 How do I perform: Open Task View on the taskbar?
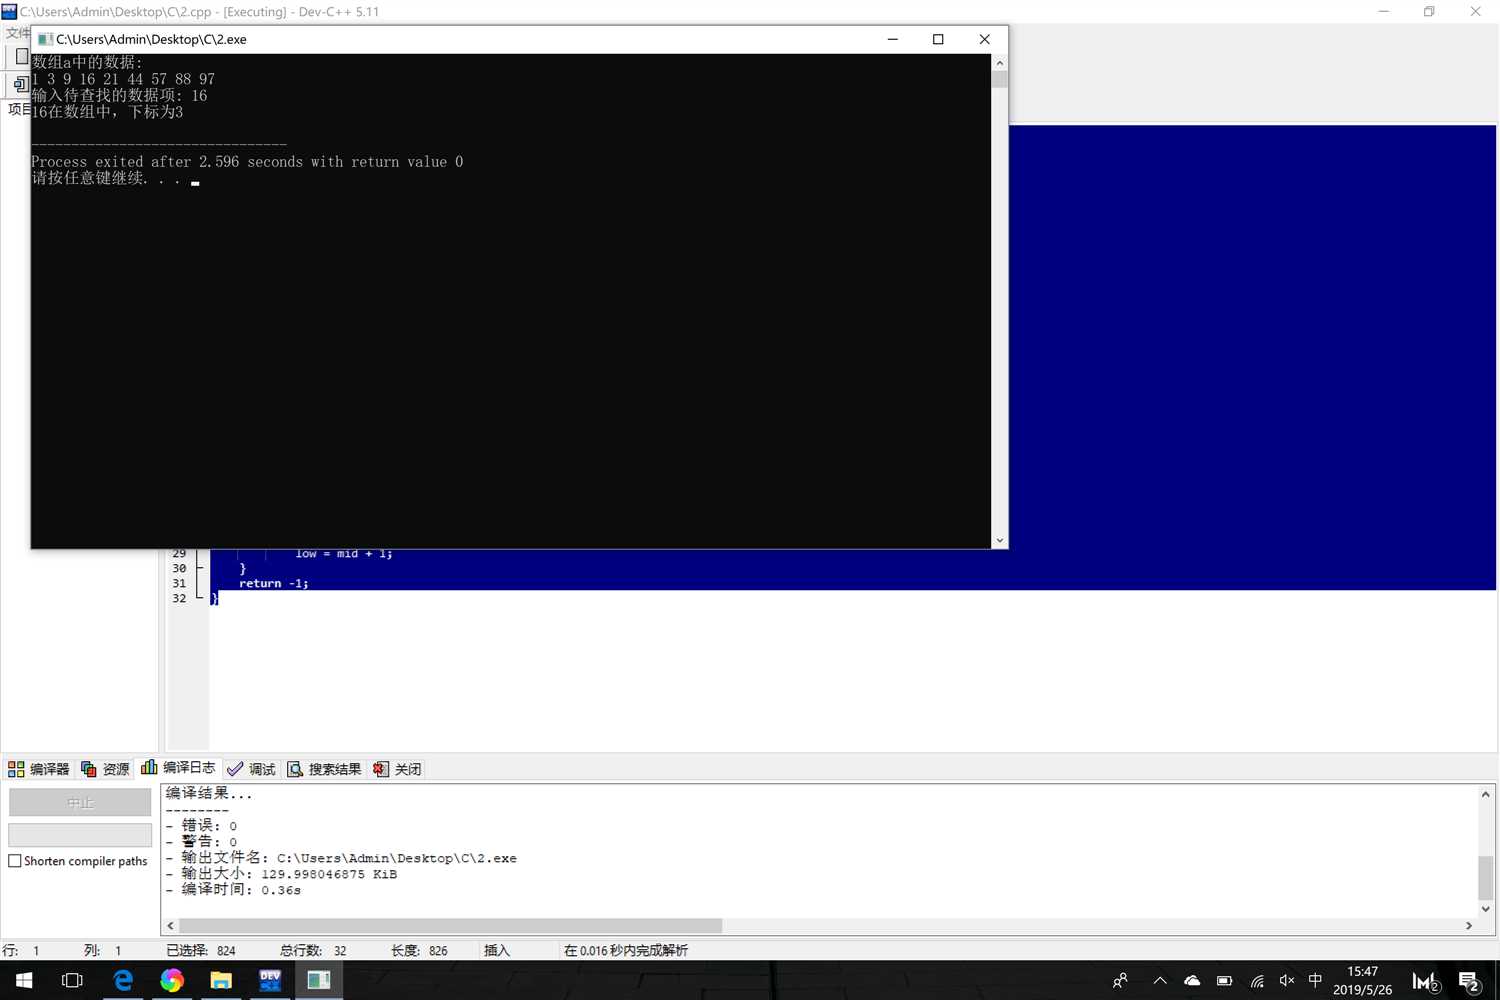(72, 981)
